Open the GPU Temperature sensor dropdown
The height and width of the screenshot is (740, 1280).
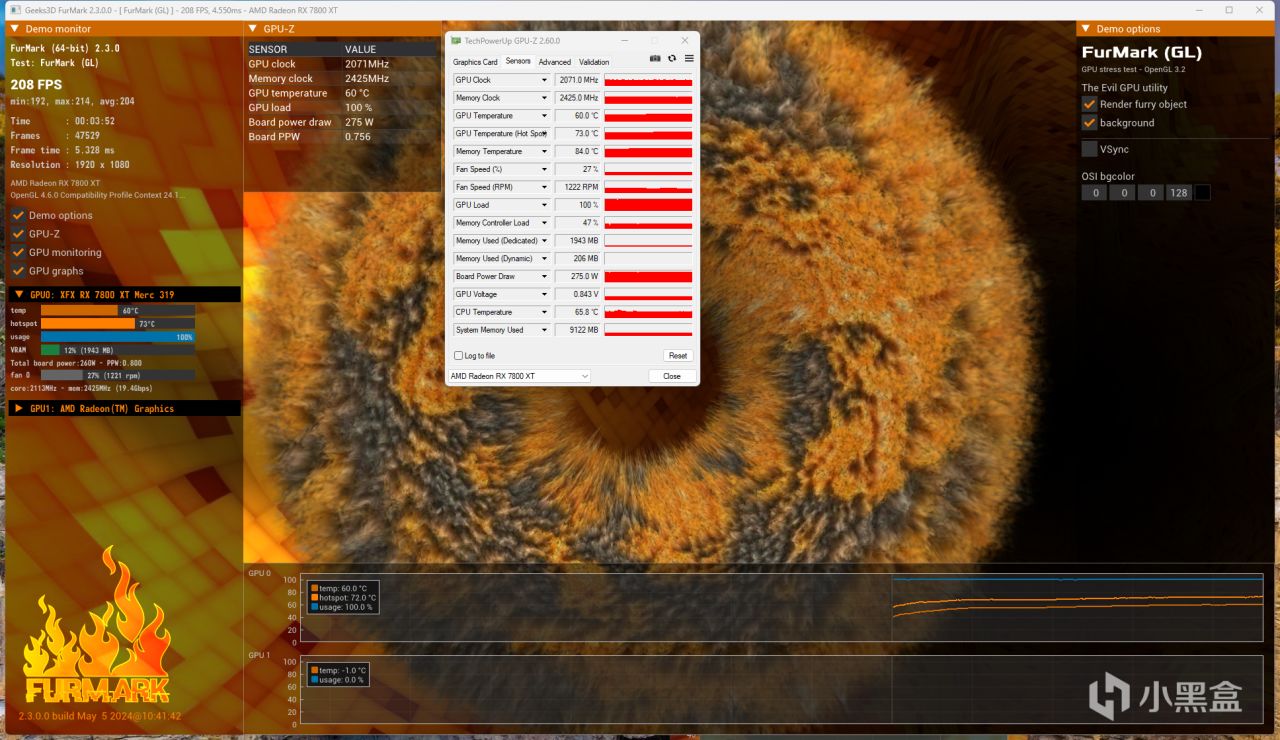click(x=544, y=116)
